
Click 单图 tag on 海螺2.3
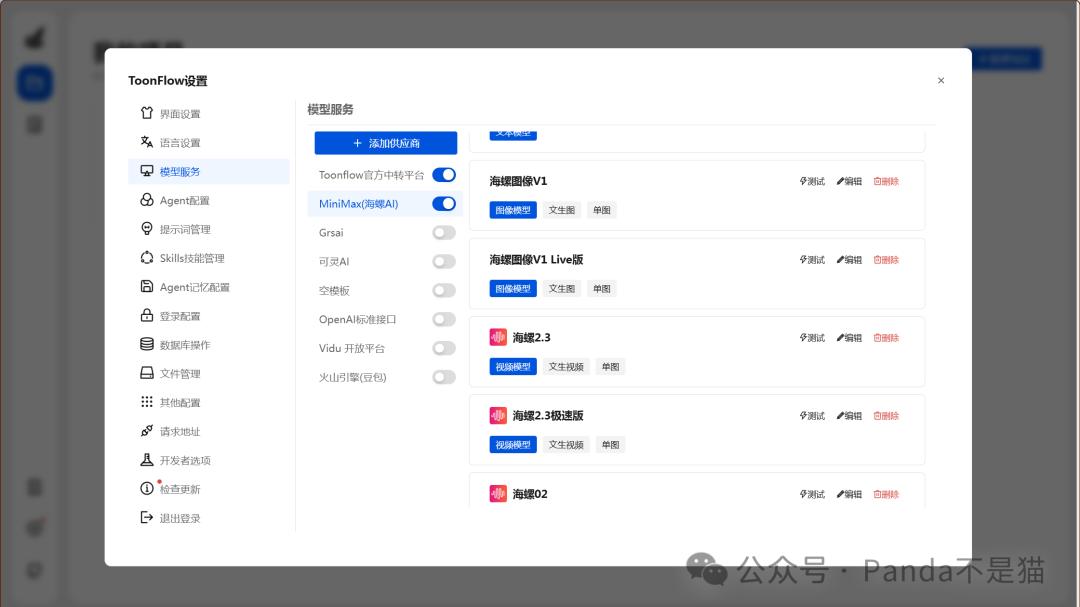tap(610, 367)
